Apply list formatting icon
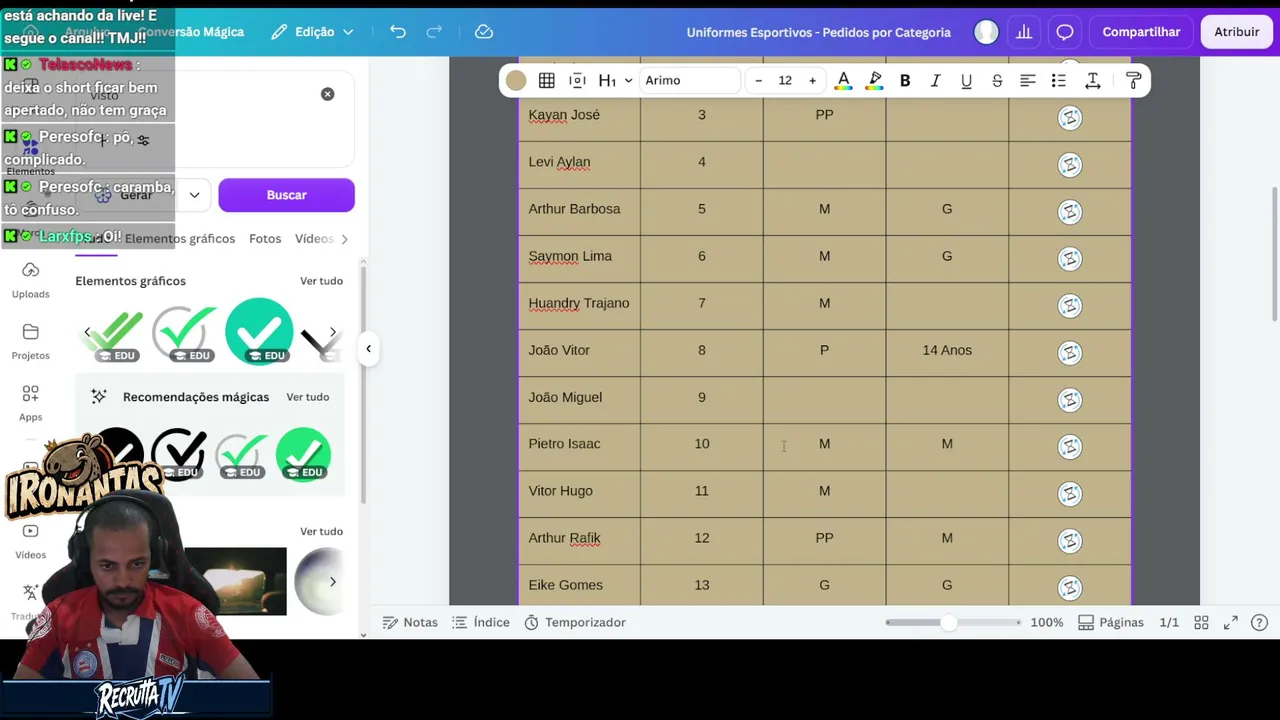 [1059, 80]
